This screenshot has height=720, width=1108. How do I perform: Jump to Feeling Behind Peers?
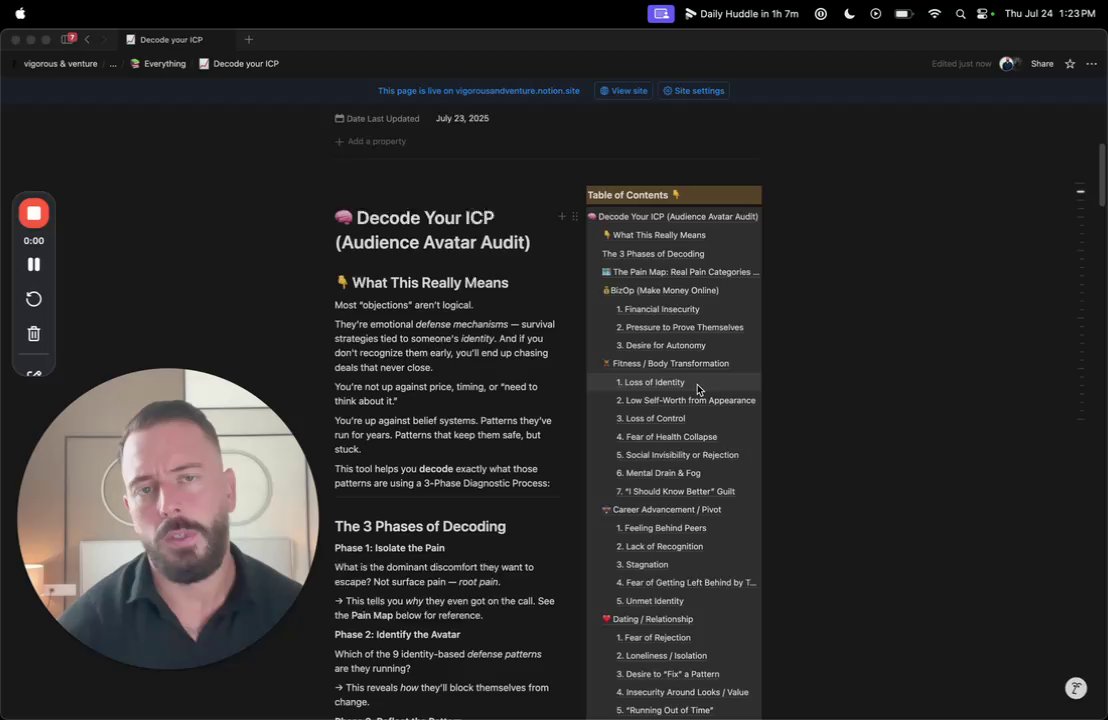coord(661,528)
